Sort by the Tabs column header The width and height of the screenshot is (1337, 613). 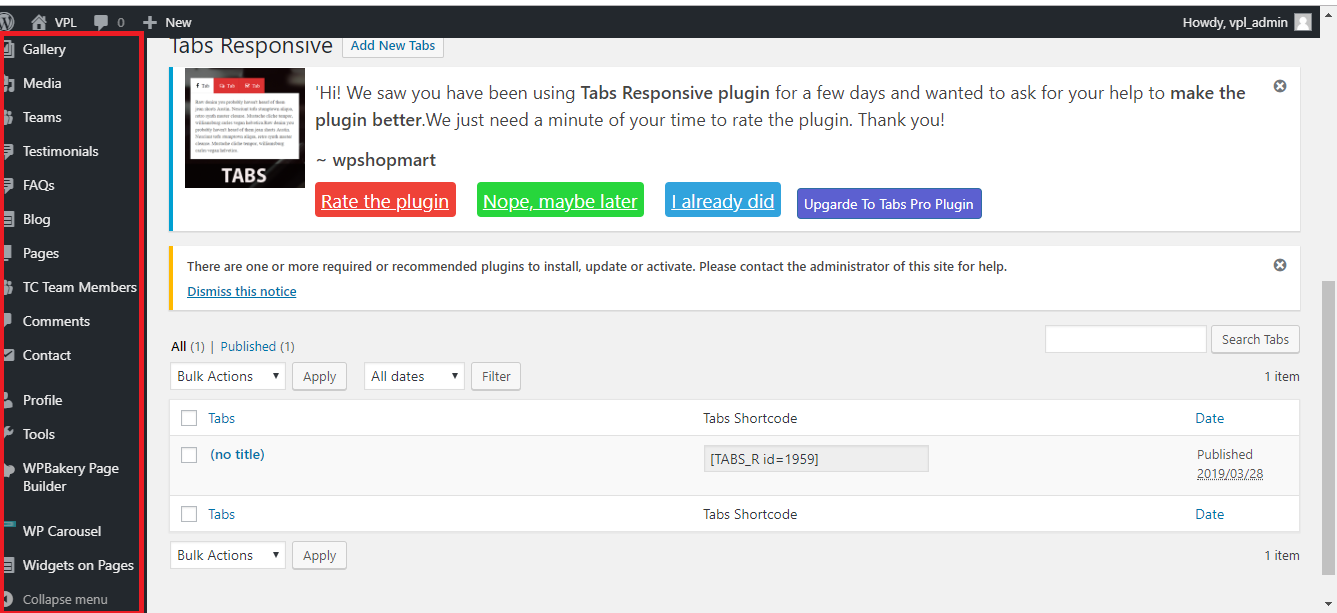coord(222,418)
